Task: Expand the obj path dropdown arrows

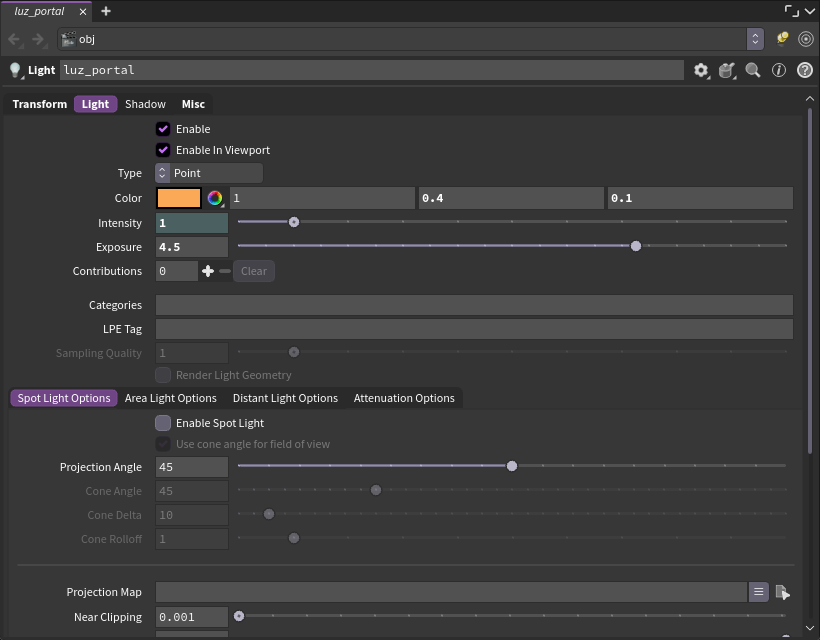Action: click(755, 39)
